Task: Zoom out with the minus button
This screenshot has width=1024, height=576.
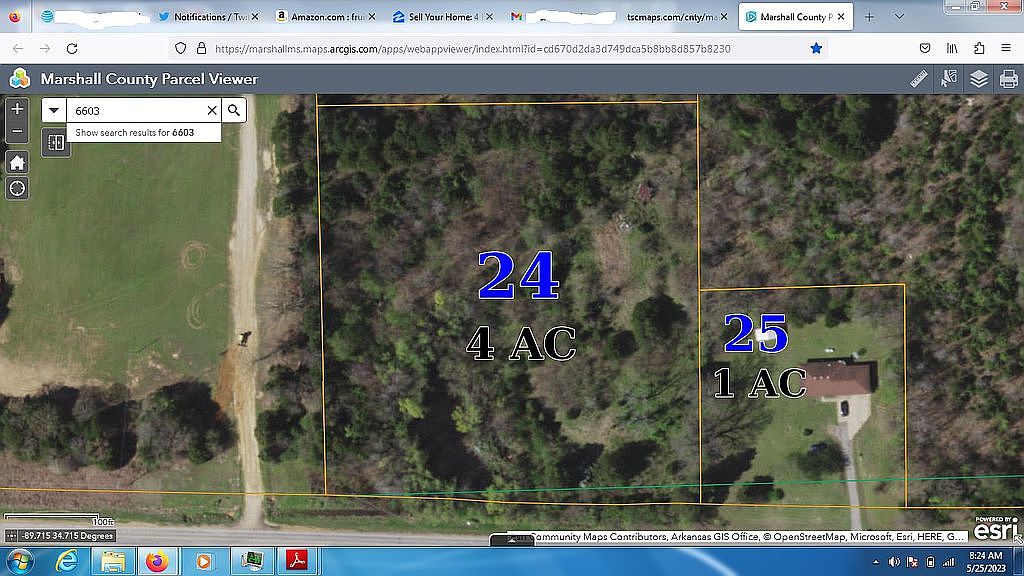Action: 16,131
